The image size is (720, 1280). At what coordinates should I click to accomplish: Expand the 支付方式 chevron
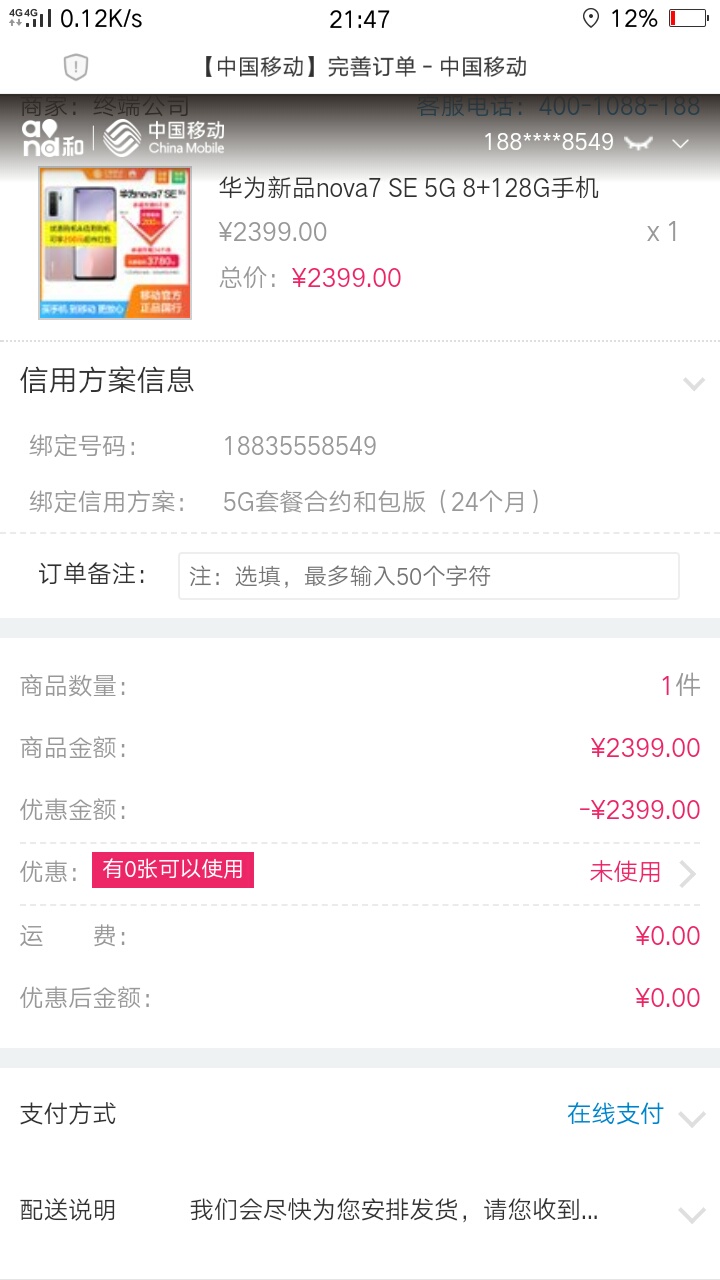point(692,1119)
